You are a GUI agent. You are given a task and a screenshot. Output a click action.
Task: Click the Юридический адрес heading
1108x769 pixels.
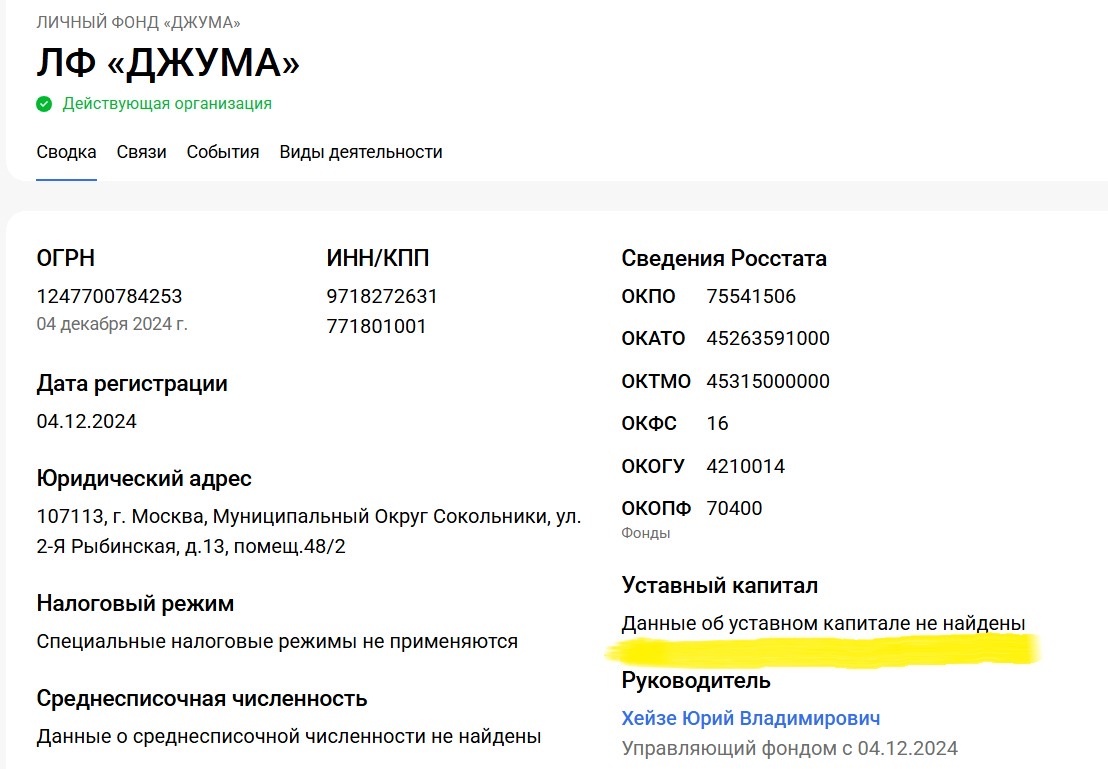(x=144, y=479)
